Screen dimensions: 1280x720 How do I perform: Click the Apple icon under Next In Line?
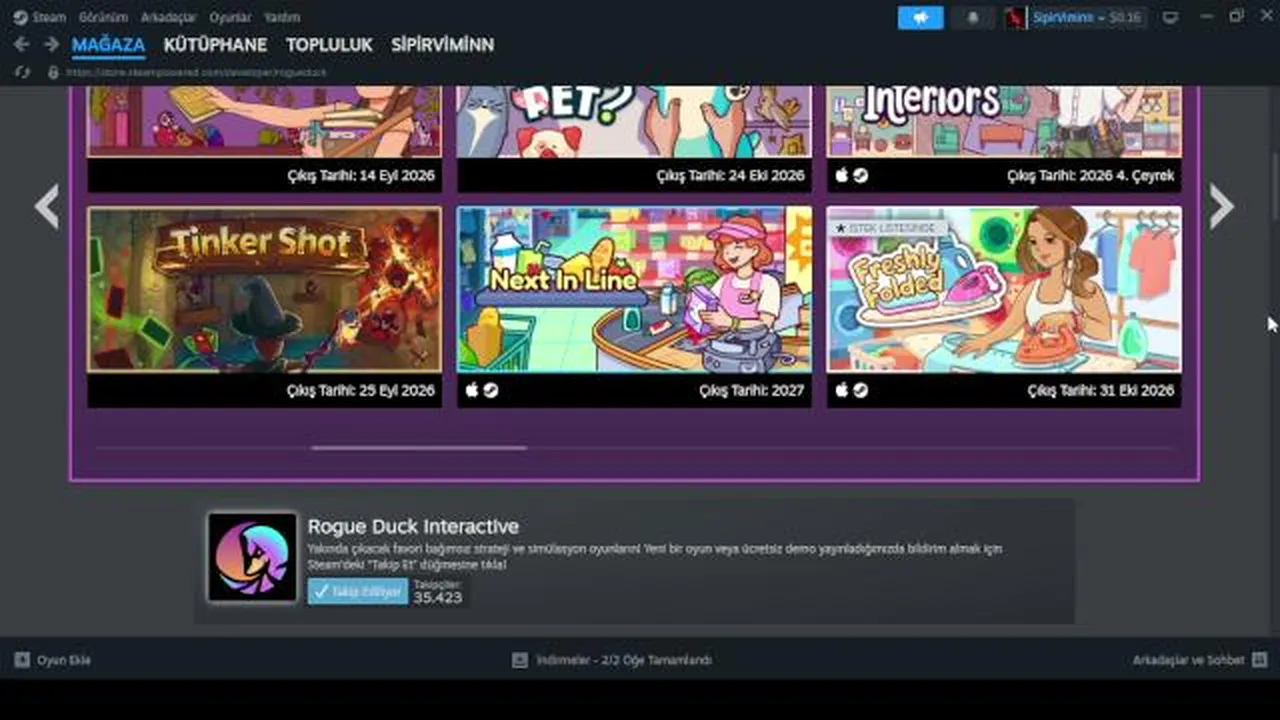pos(472,390)
